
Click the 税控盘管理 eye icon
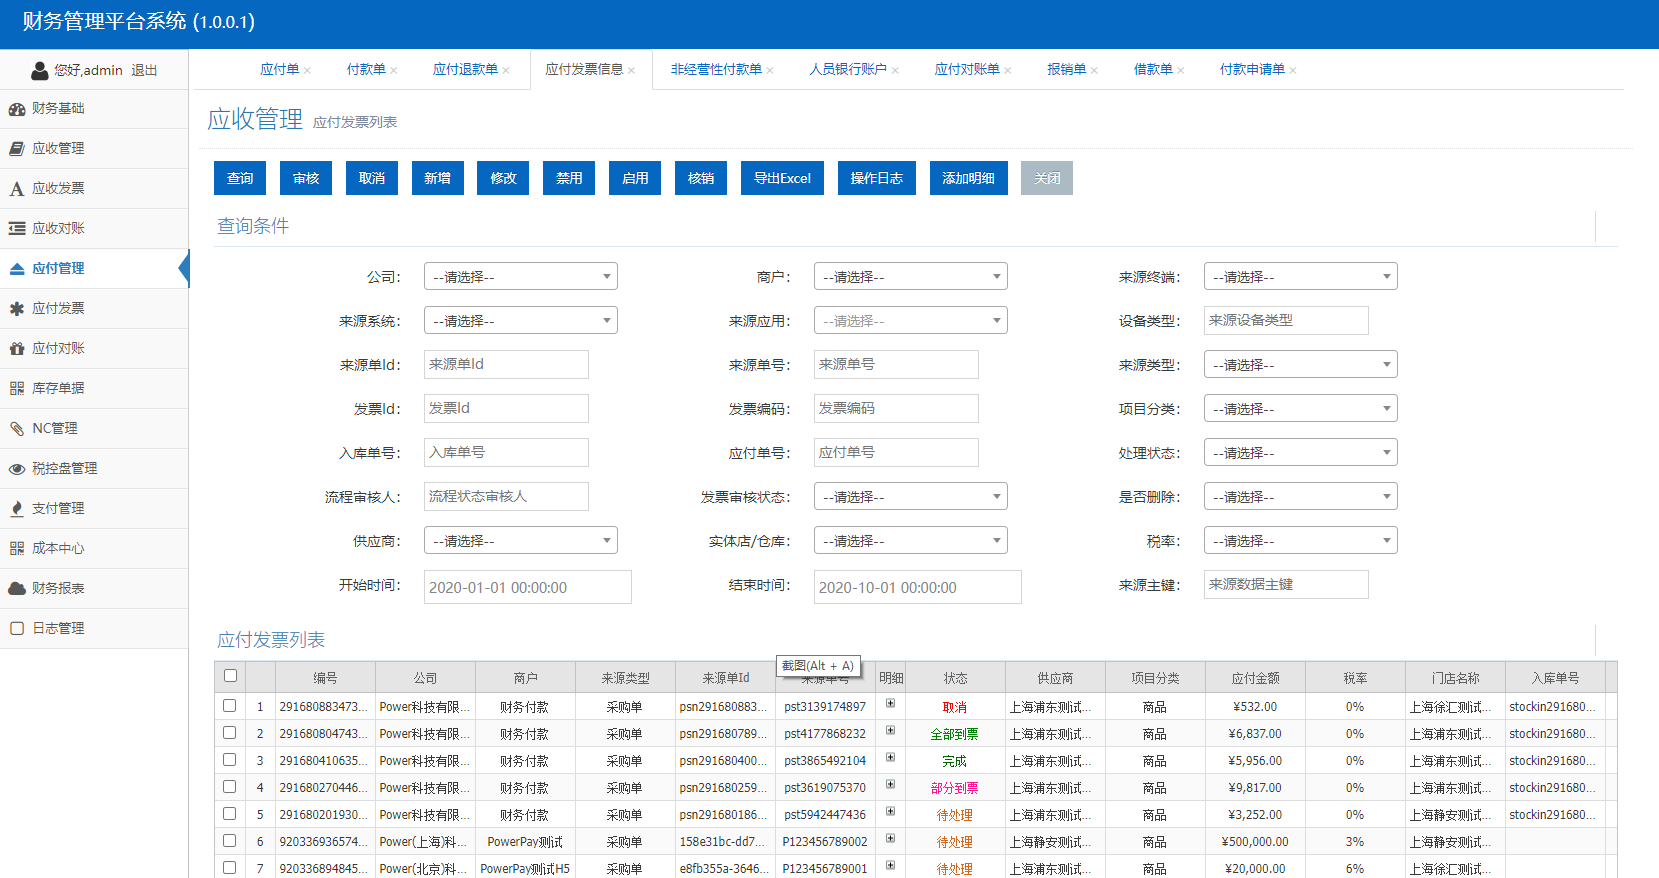pyautogui.click(x=16, y=469)
